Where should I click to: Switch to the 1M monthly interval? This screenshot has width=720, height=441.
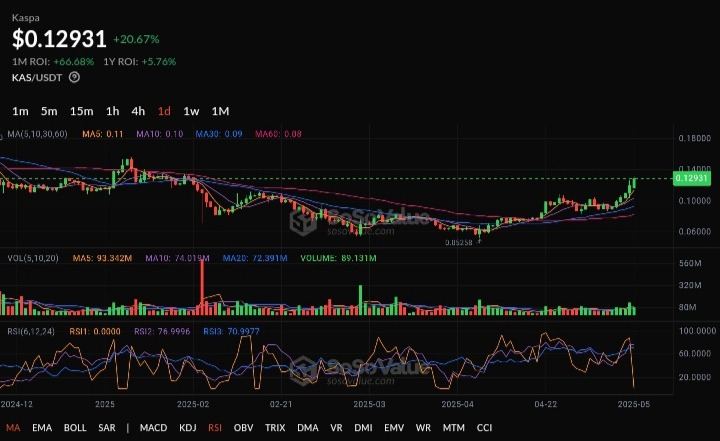coord(221,111)
